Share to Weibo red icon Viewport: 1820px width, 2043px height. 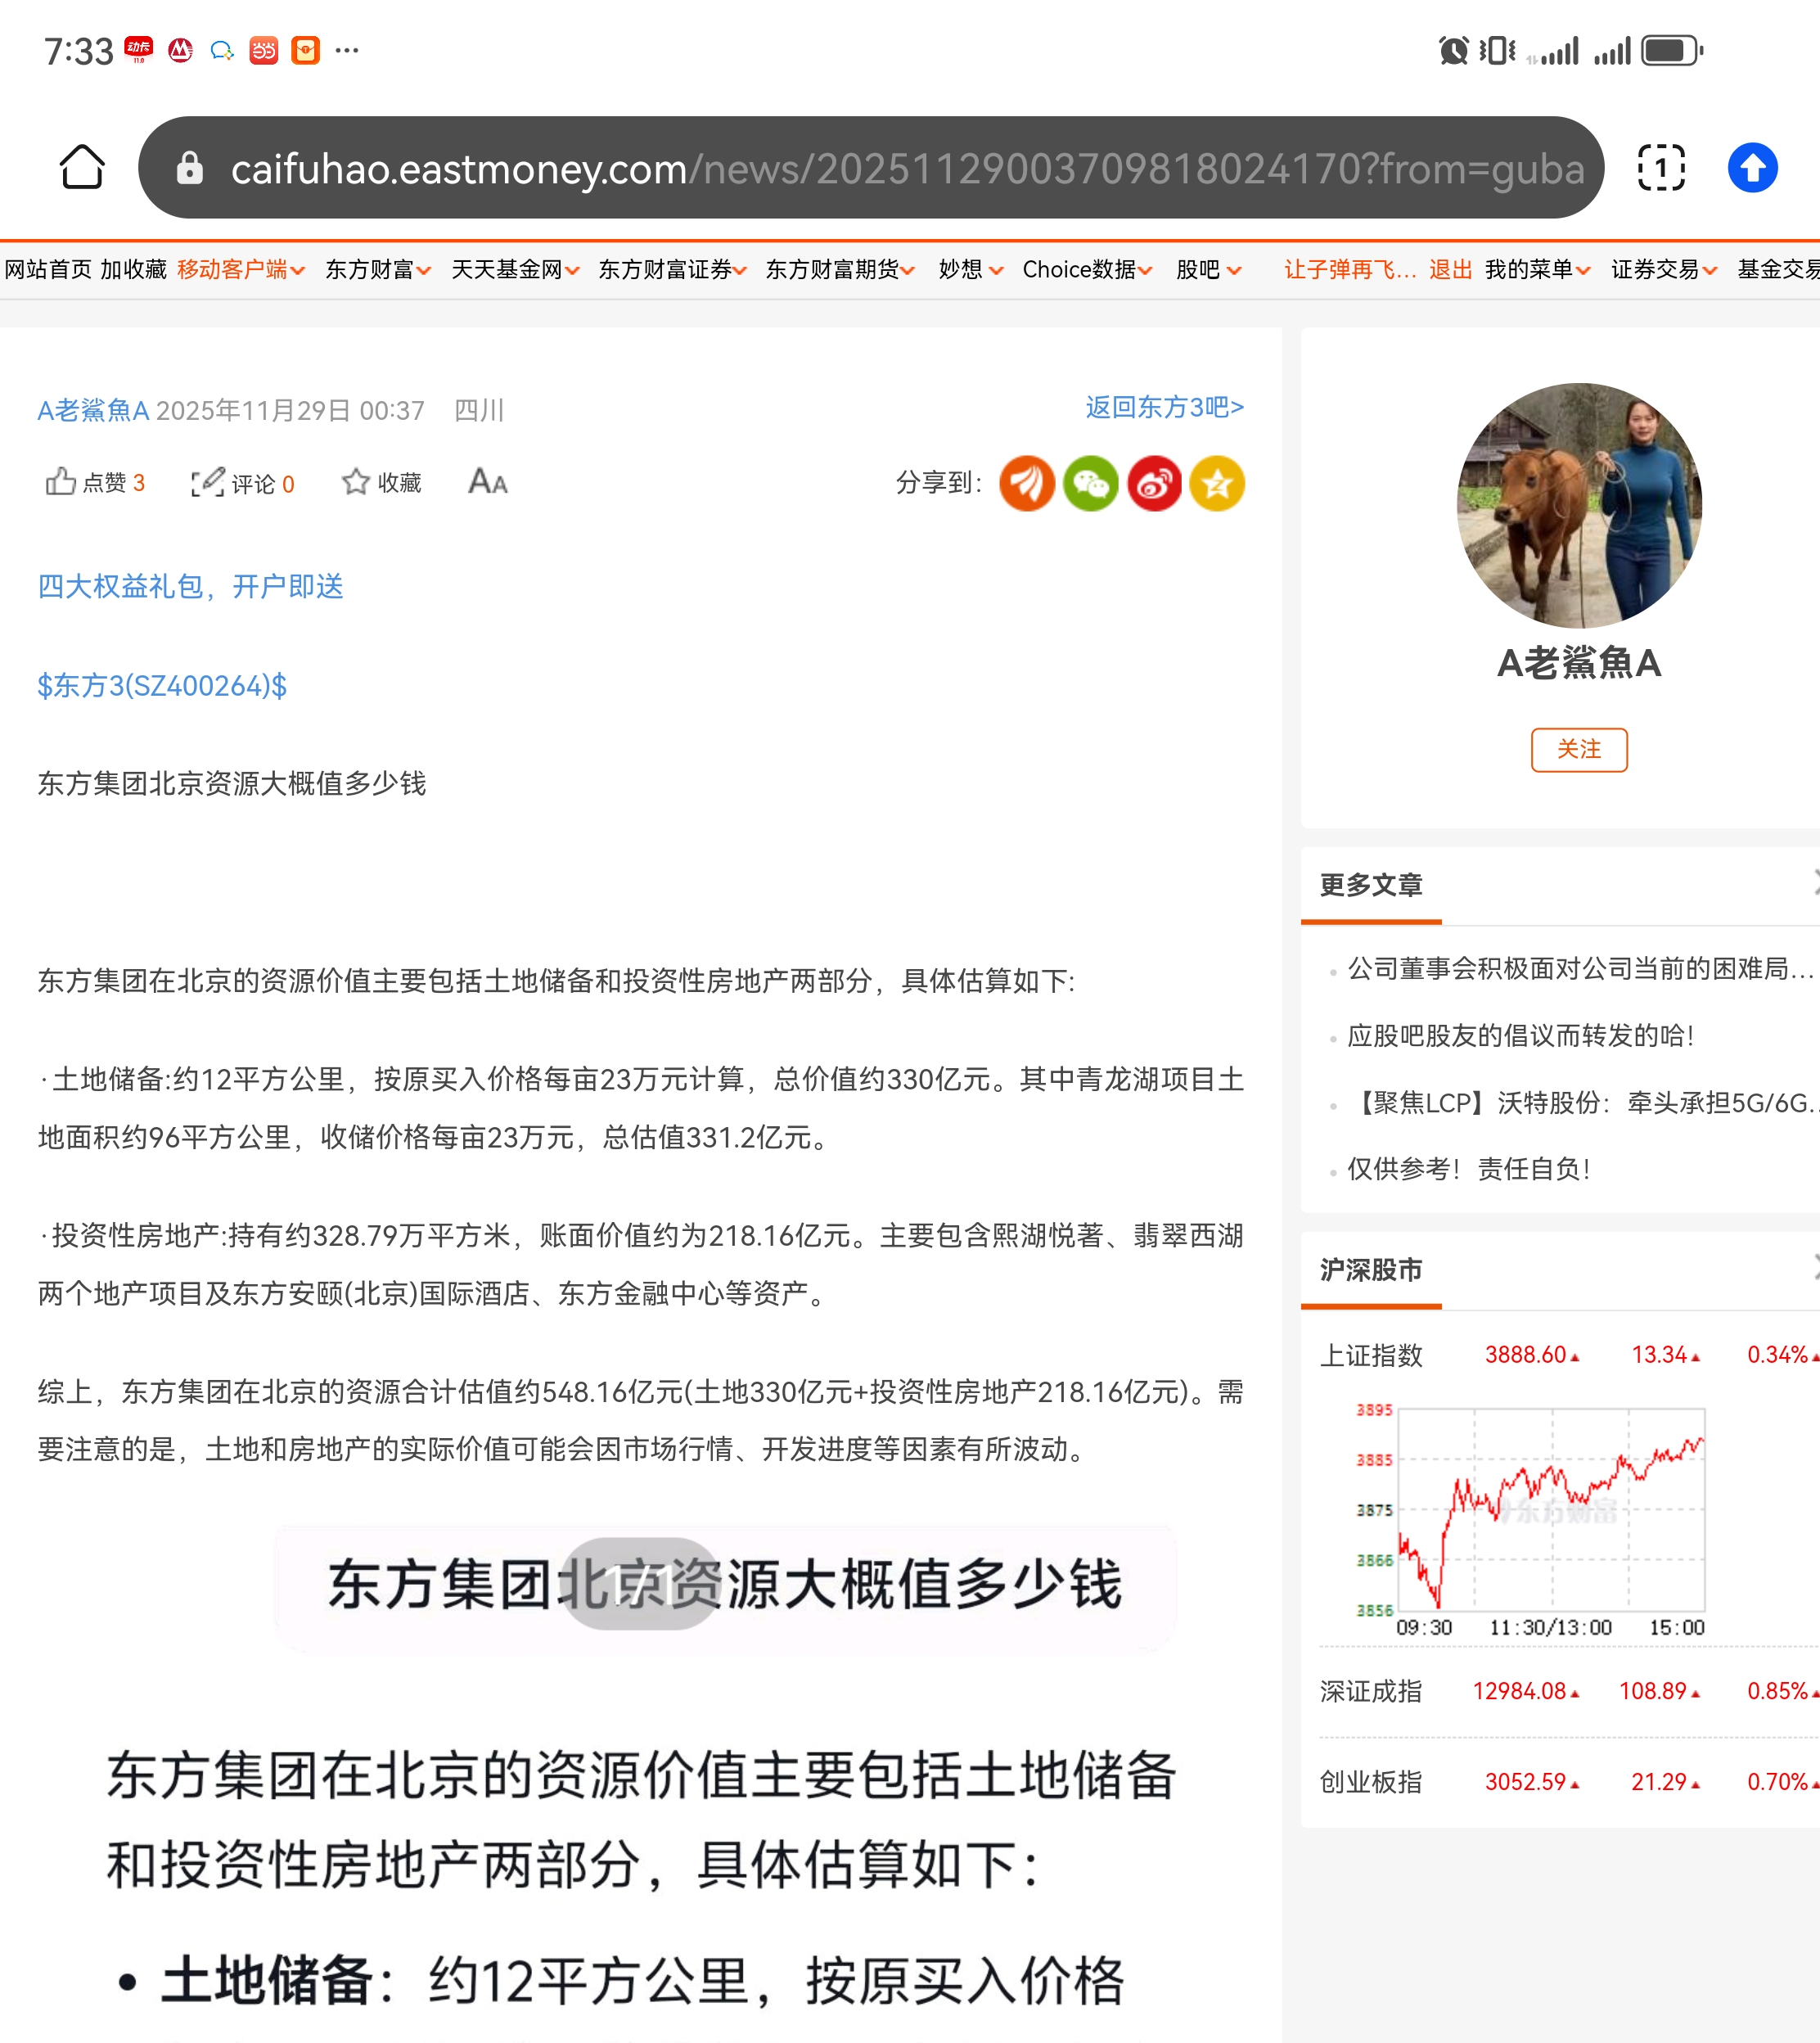pos(1154,484)
